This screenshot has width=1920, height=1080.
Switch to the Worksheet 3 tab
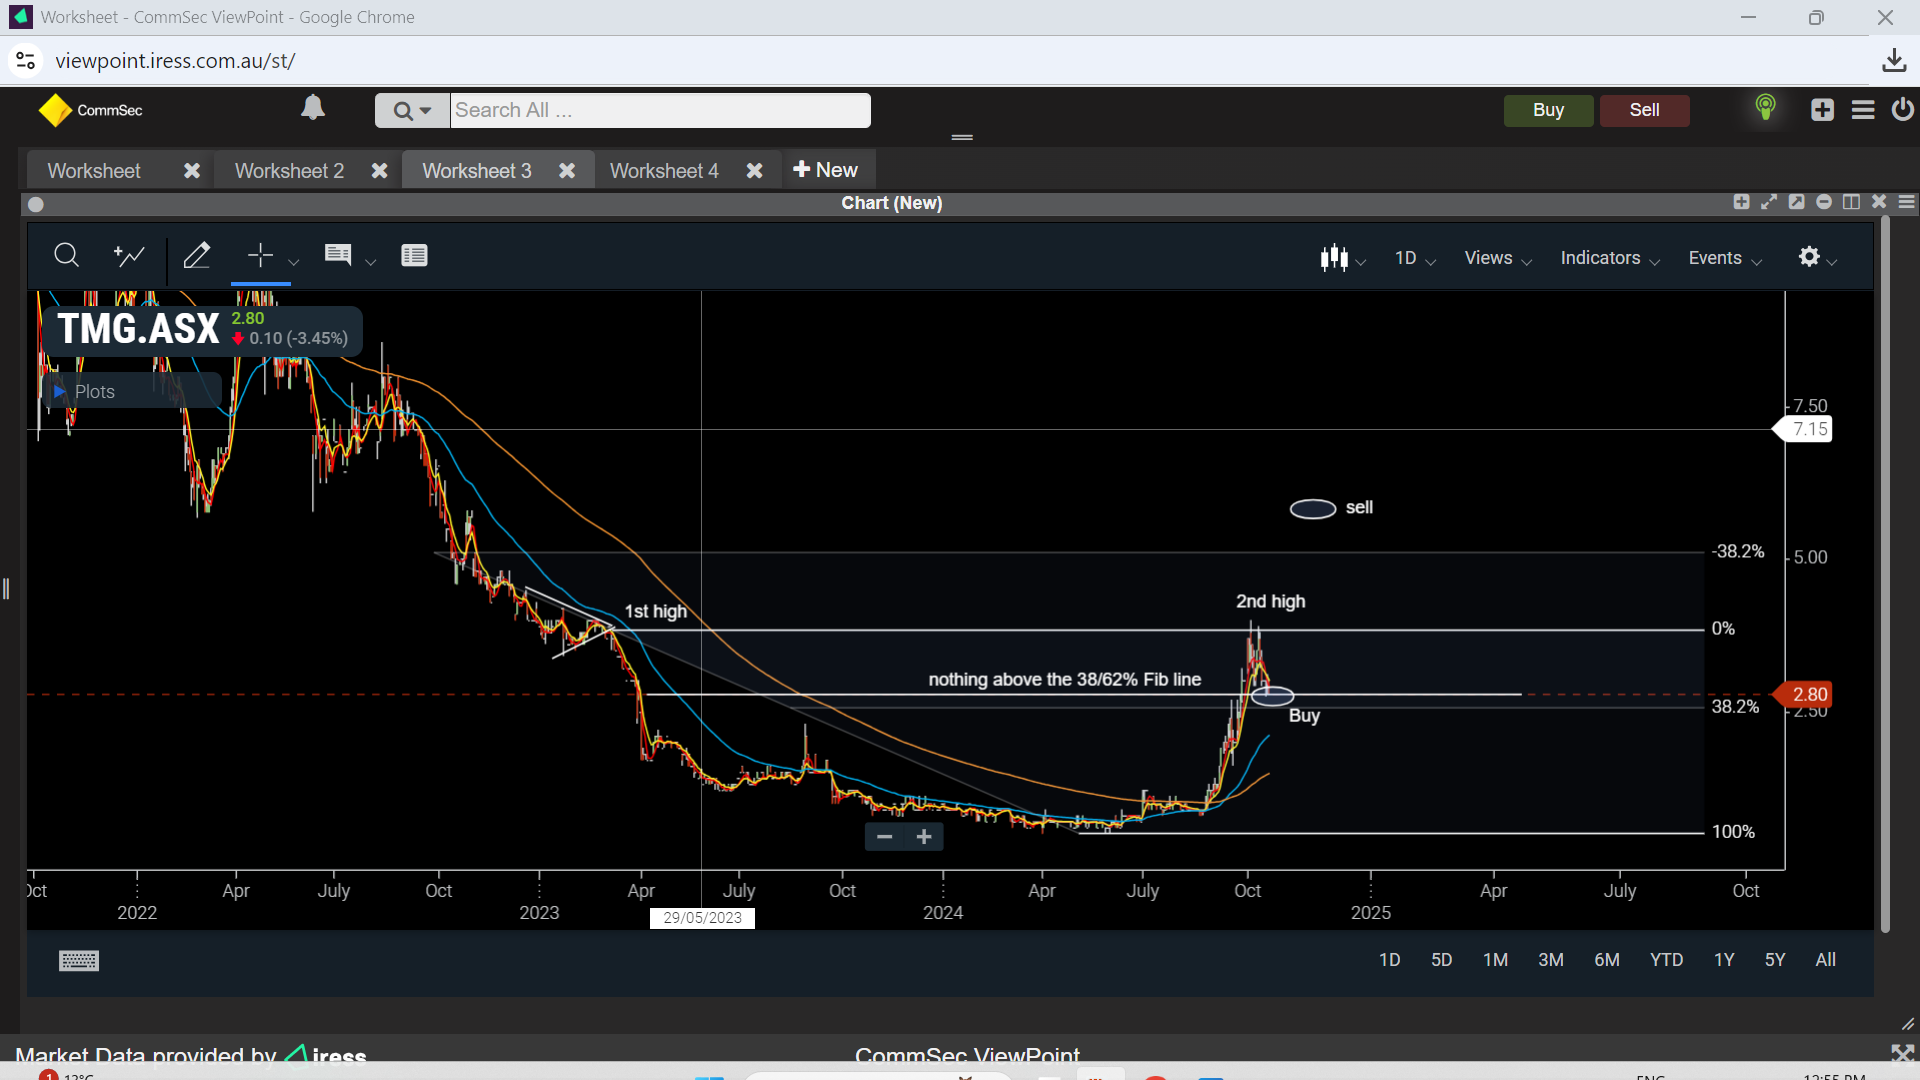click(x=477, y=171)
